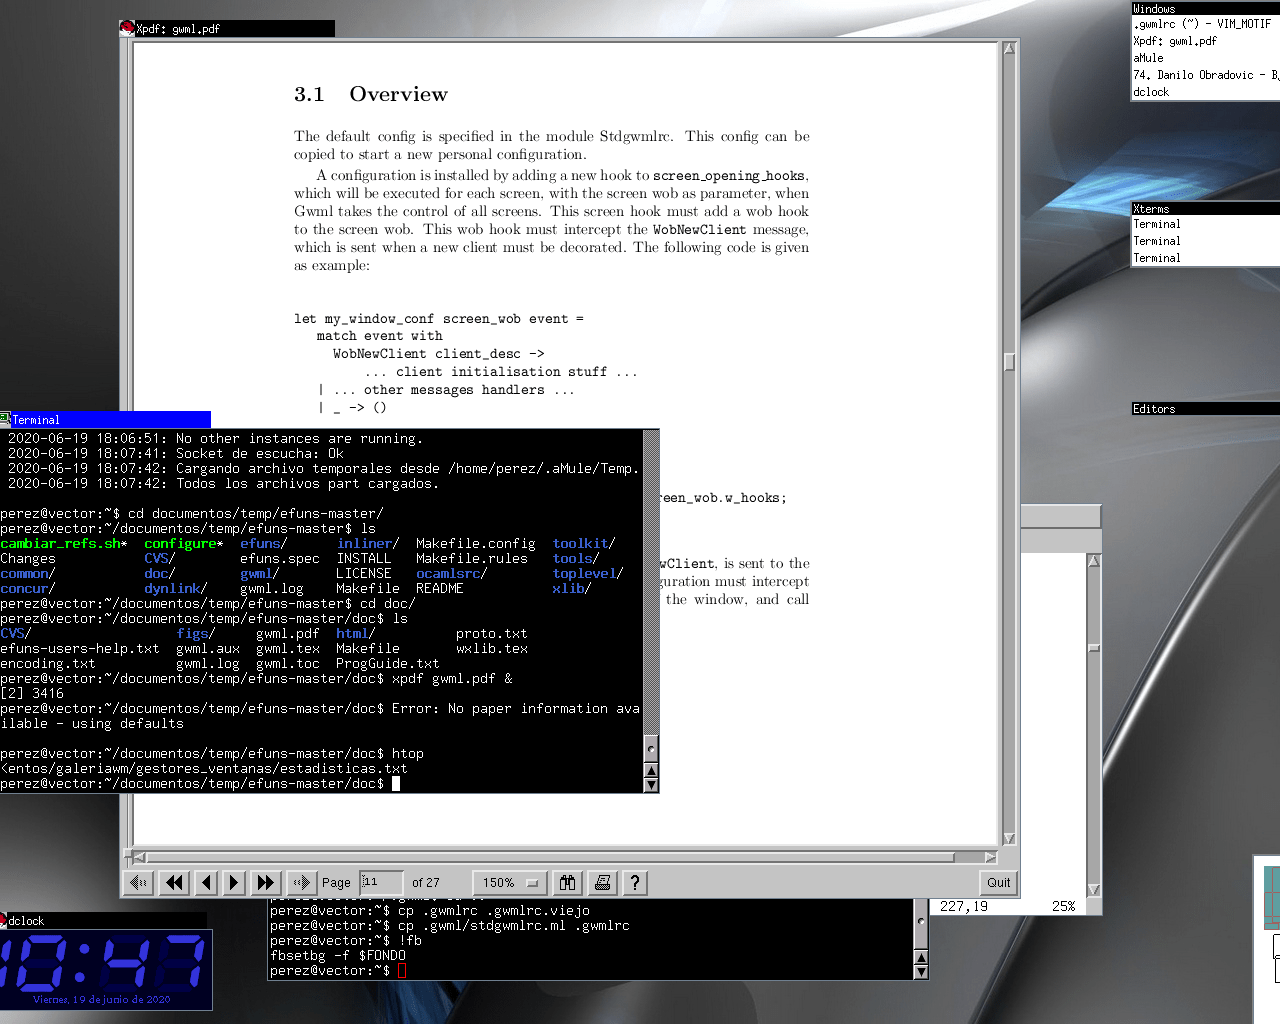1280x1024 pixels.
Task: Click the Xpdf vertical scrollbar thumb
Action: coord(1009,362)
